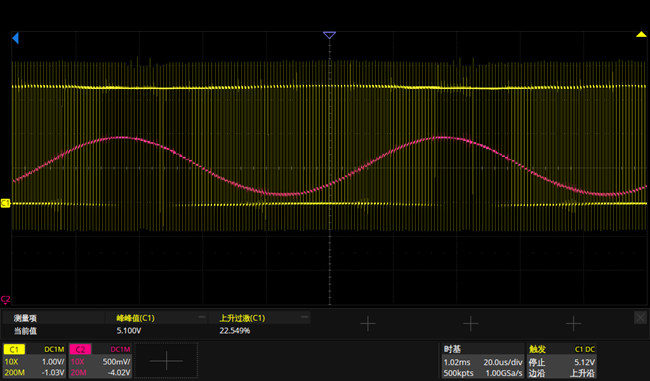The image size is (650, 381).
Task: Add a measurement in the third slot plus icon
Action: [368, 323]
